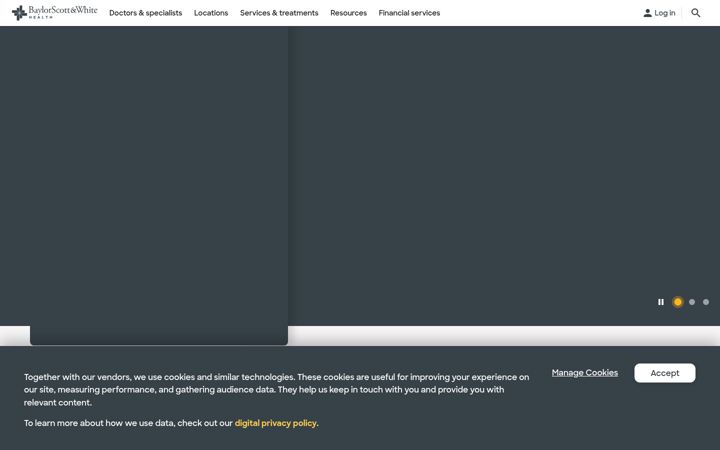Open the Doctors & specialists menu
This screenshot has width=720, height=450.
pyautogui.click(x=146, y=13)
